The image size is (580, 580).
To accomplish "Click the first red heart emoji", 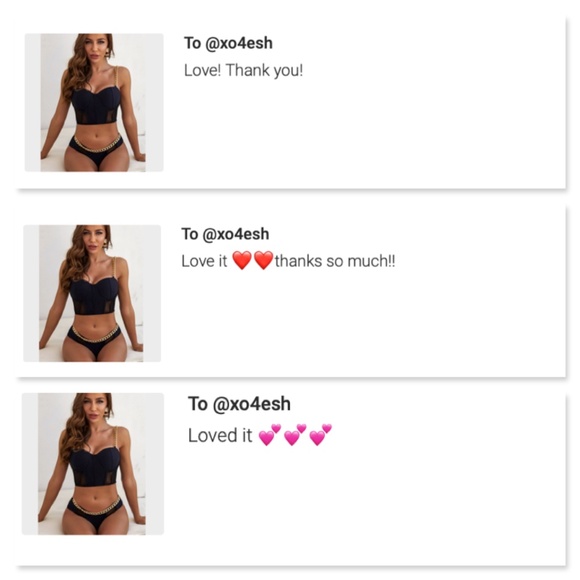I will [x=242, y=260].
